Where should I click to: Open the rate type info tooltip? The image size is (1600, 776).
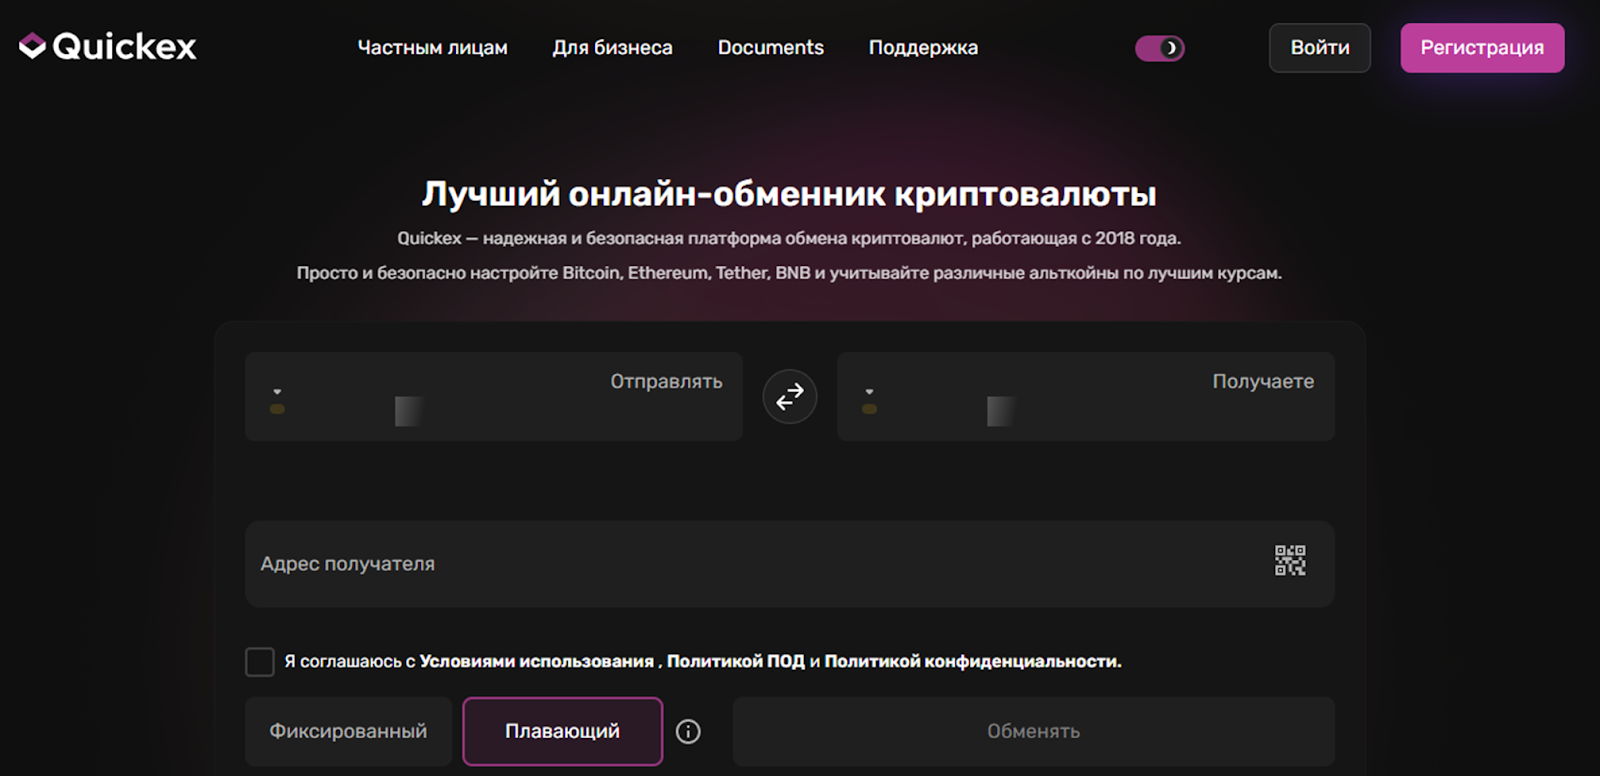[x=688, y=732]
